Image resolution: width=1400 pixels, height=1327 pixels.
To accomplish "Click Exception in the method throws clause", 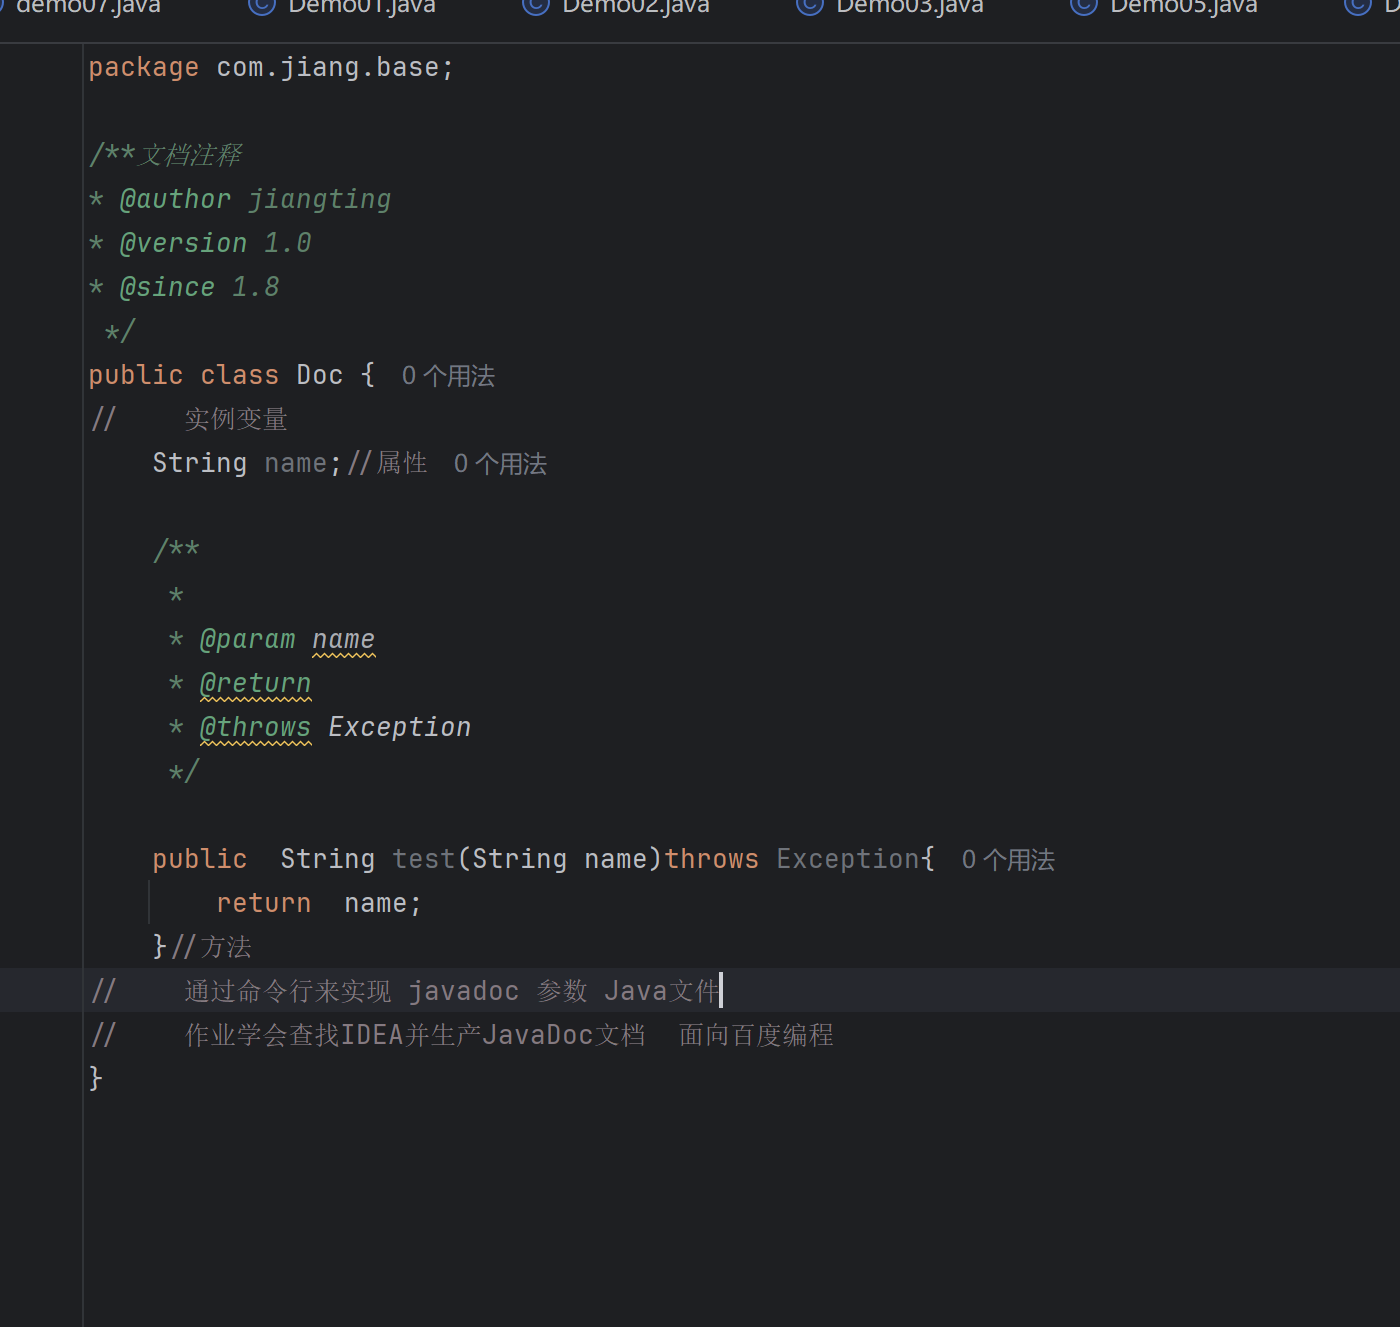I will tap(847, 860).
